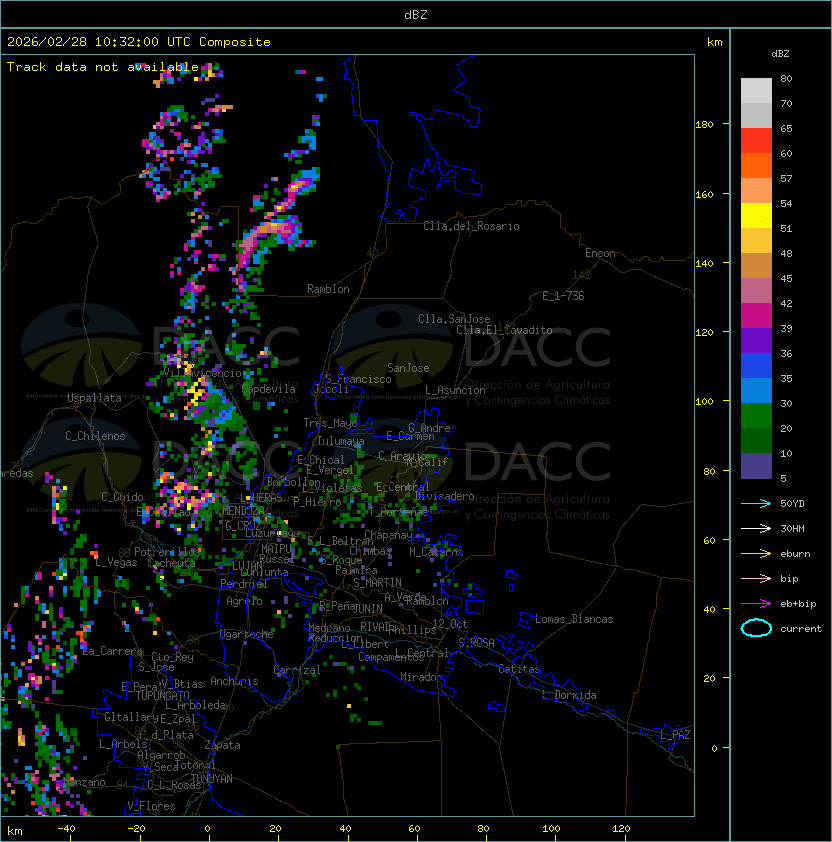The image size is (832, 842).
Task: Click the JUNIN map label
Action: (x=367, y=608)
